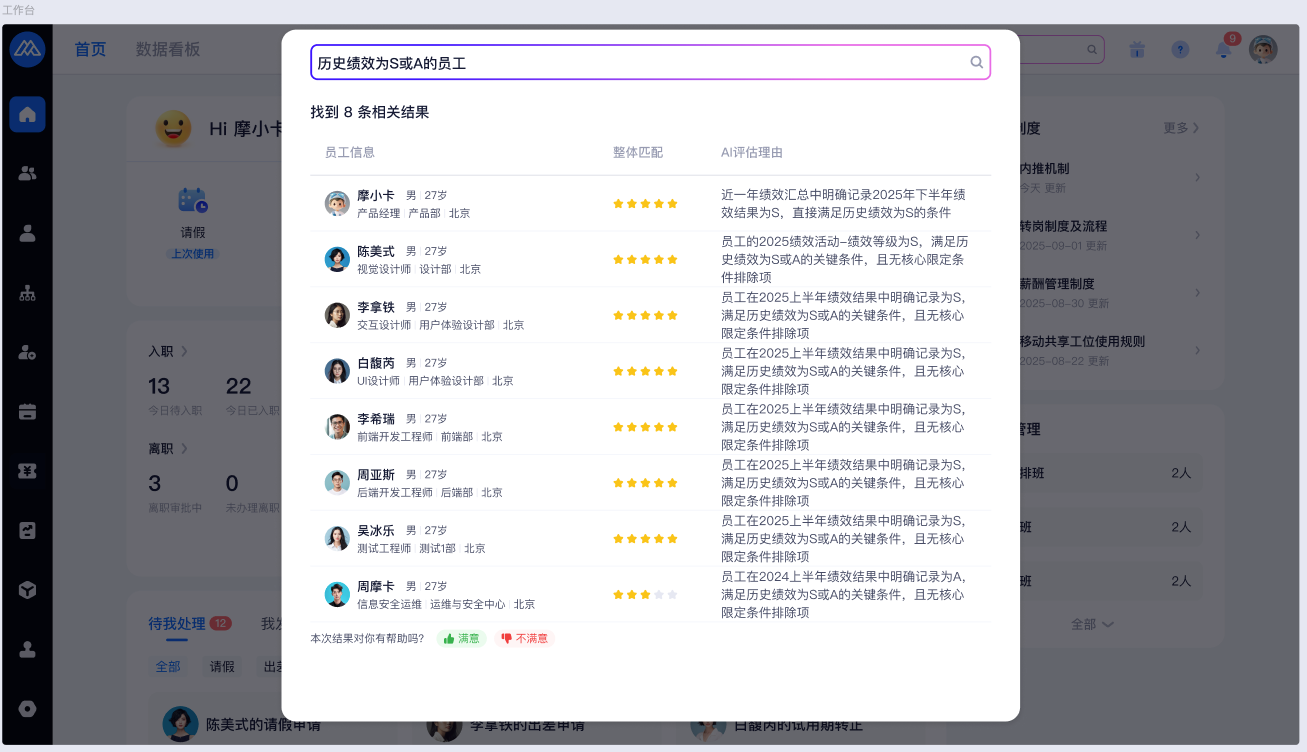
Task: Click the 不满意 thumbs-down feedback button
Action: pyautogui.click(x=525, y=638)
